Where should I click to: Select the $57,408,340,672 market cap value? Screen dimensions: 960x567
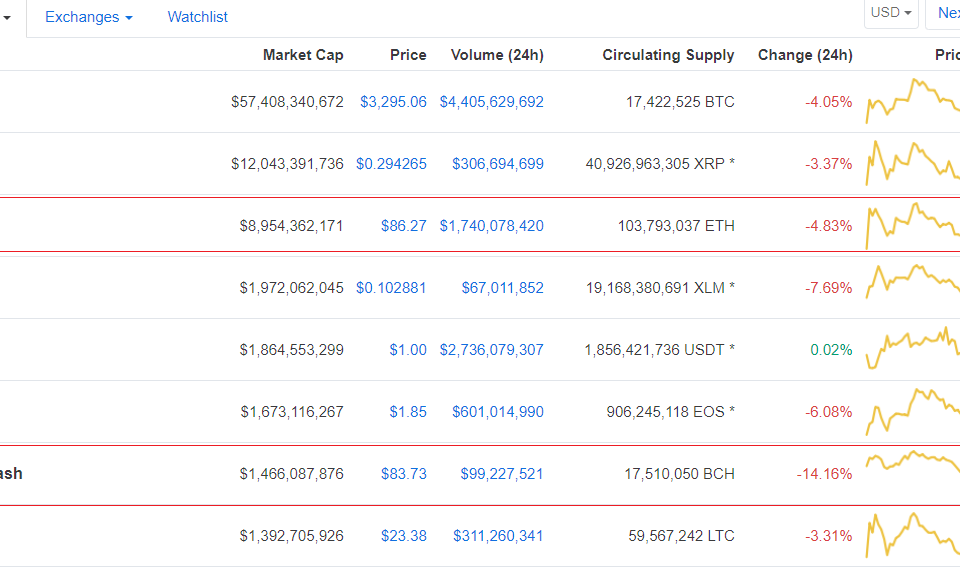click(287, 102)
